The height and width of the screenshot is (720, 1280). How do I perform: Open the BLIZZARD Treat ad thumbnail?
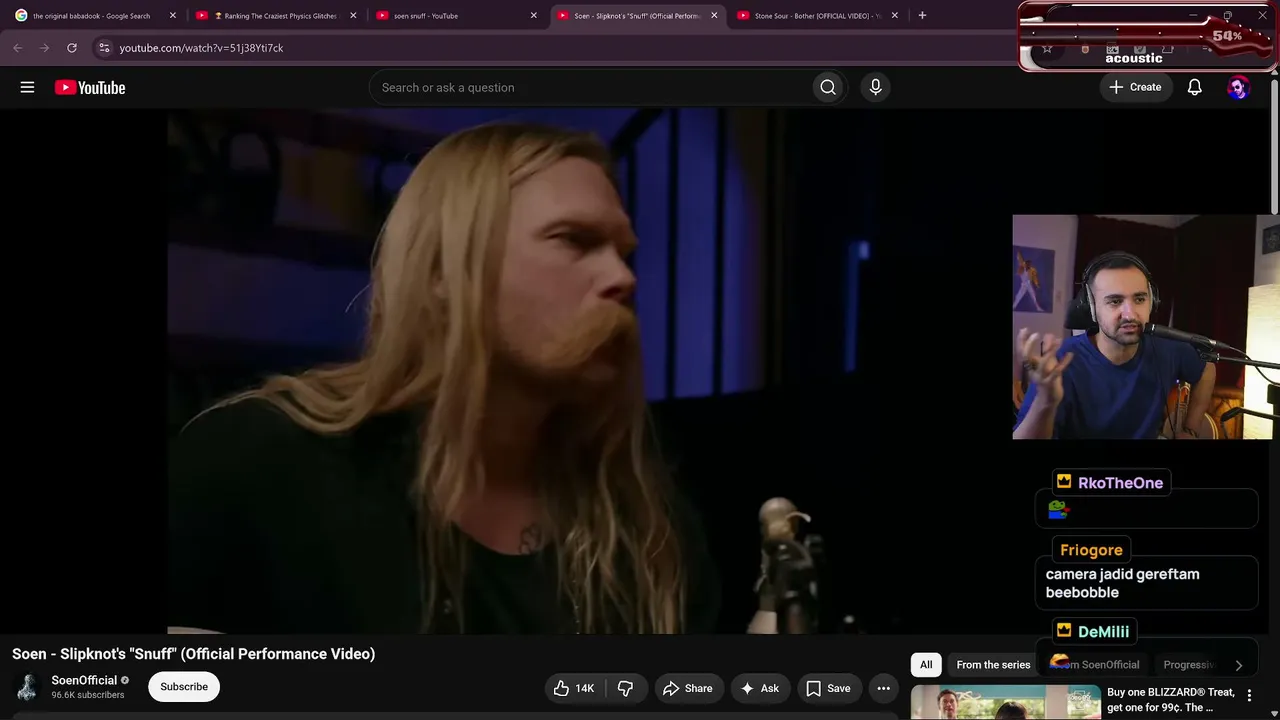point(1005,702)
